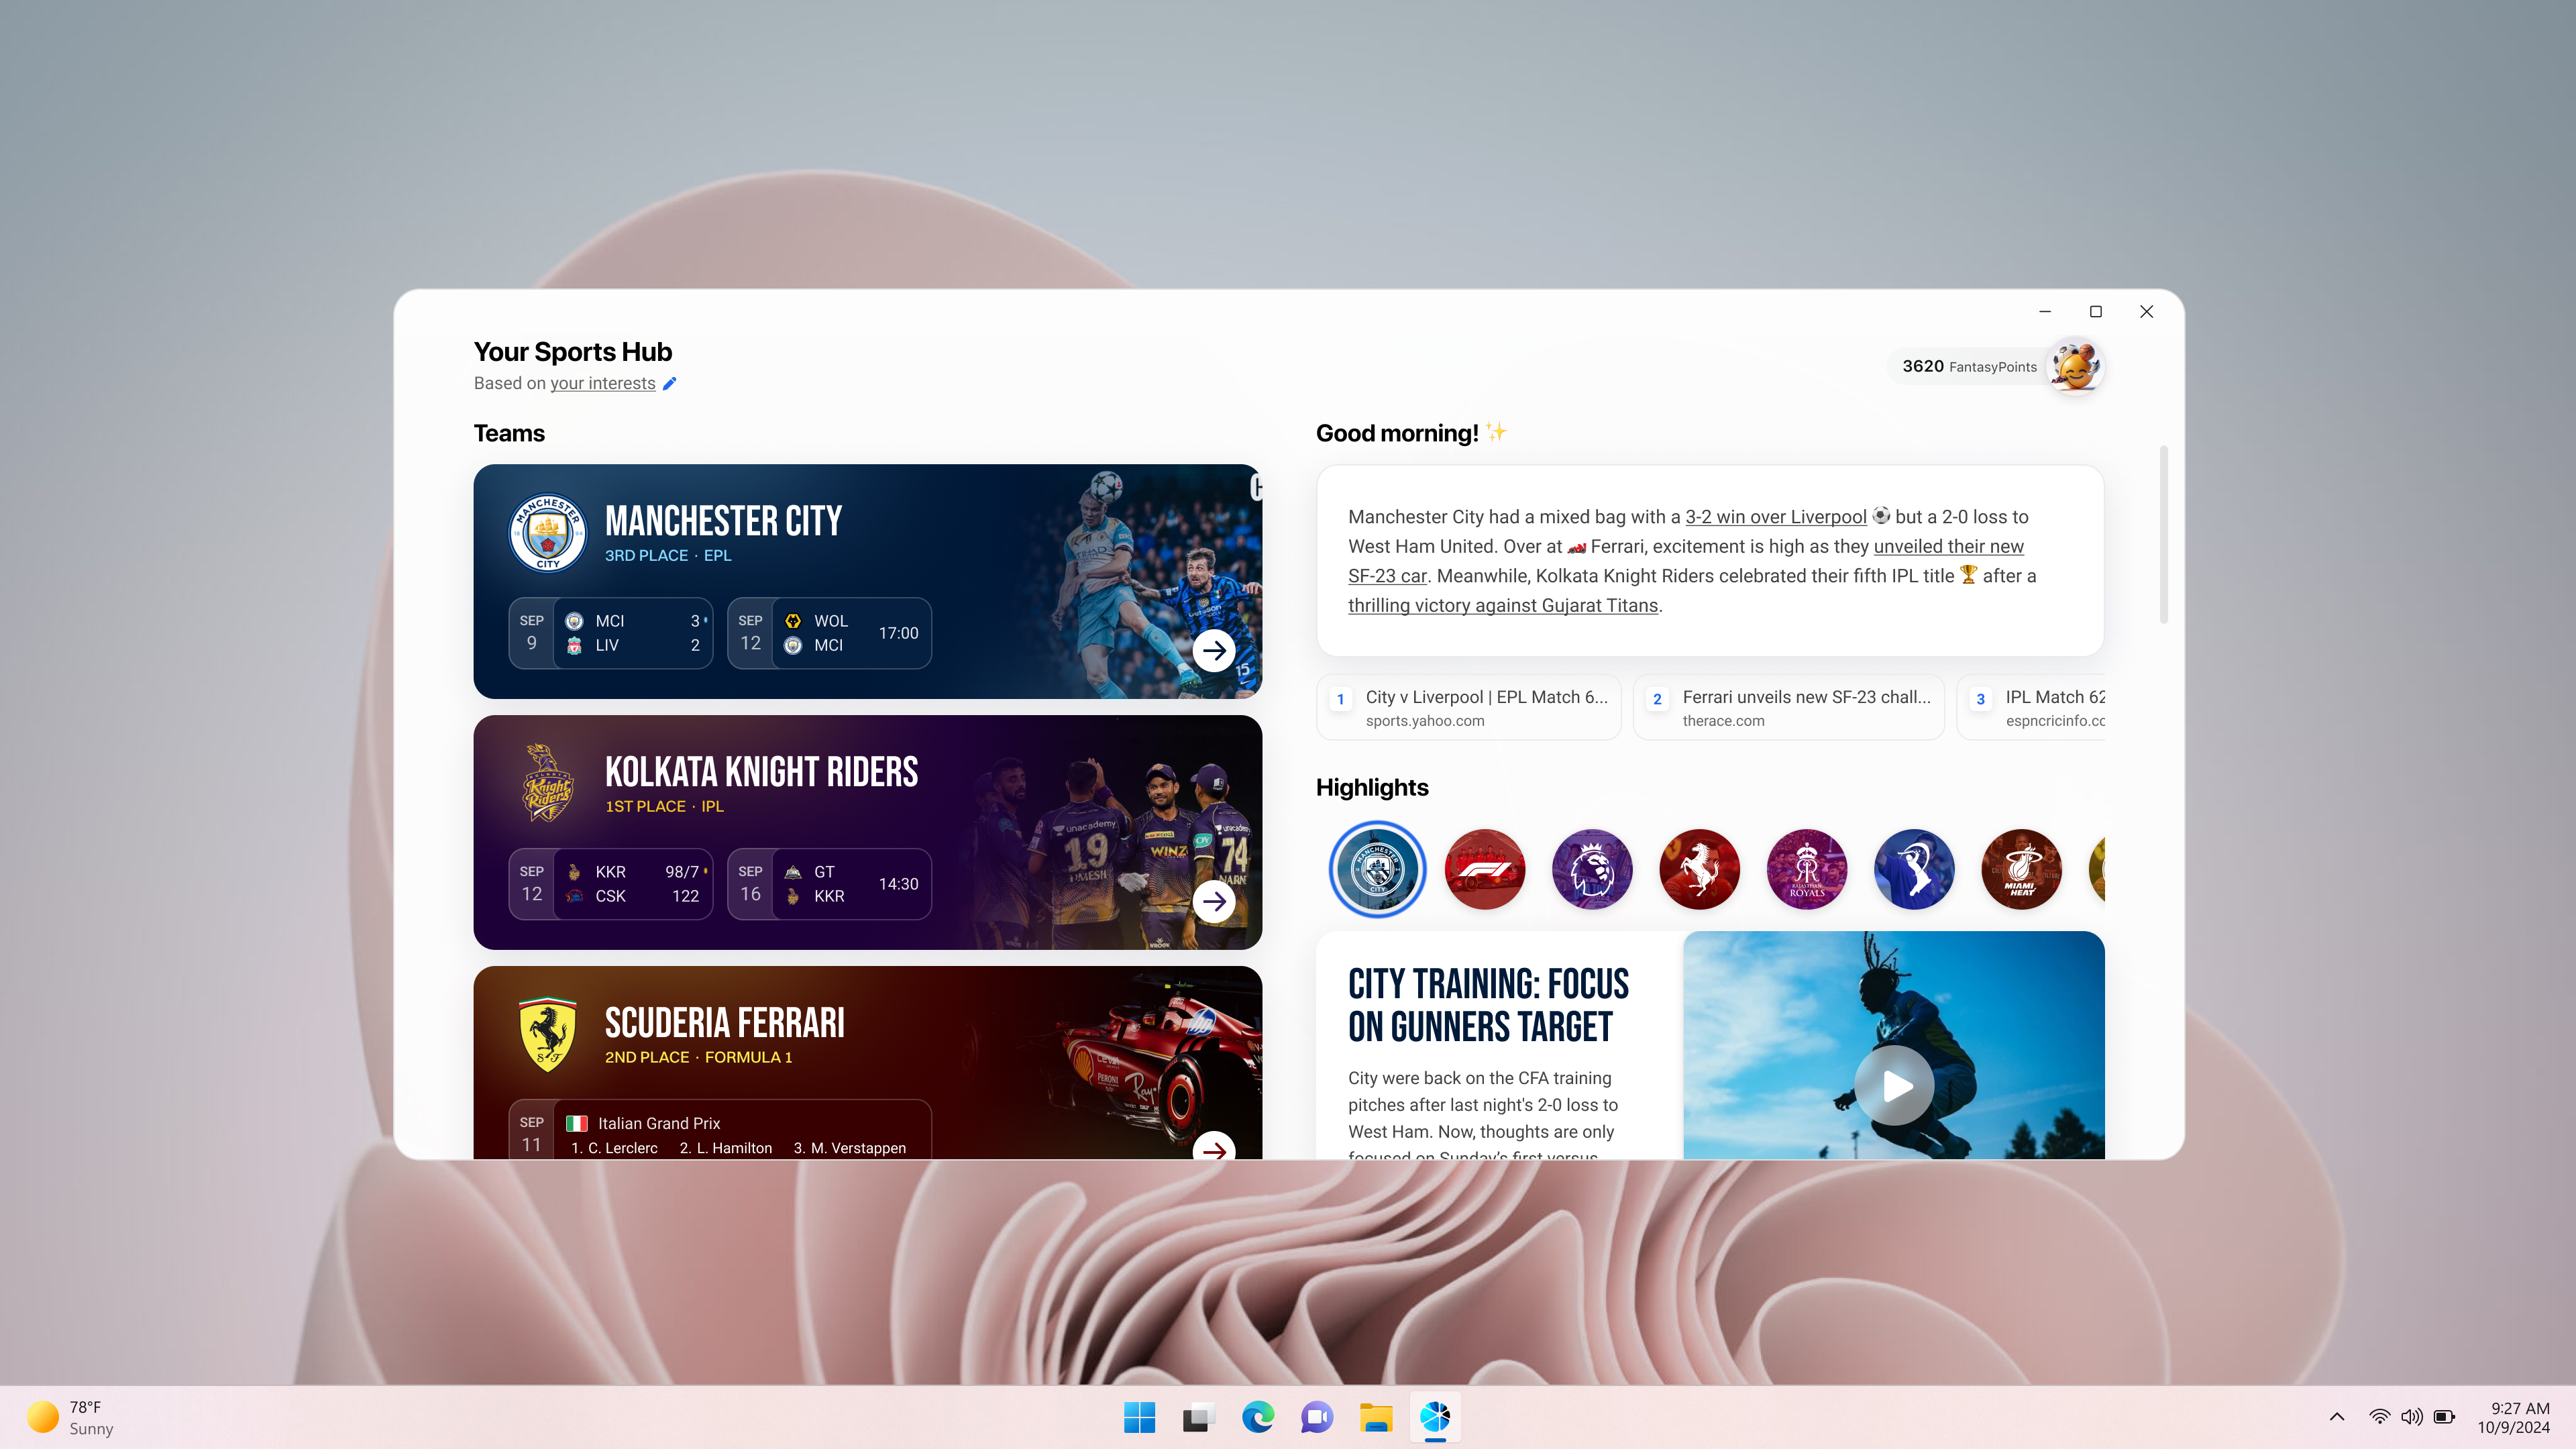This screenshot has height=1449, width=2576.
Task: Select Formula 1 highlights circle
Action: point(1485,869)
